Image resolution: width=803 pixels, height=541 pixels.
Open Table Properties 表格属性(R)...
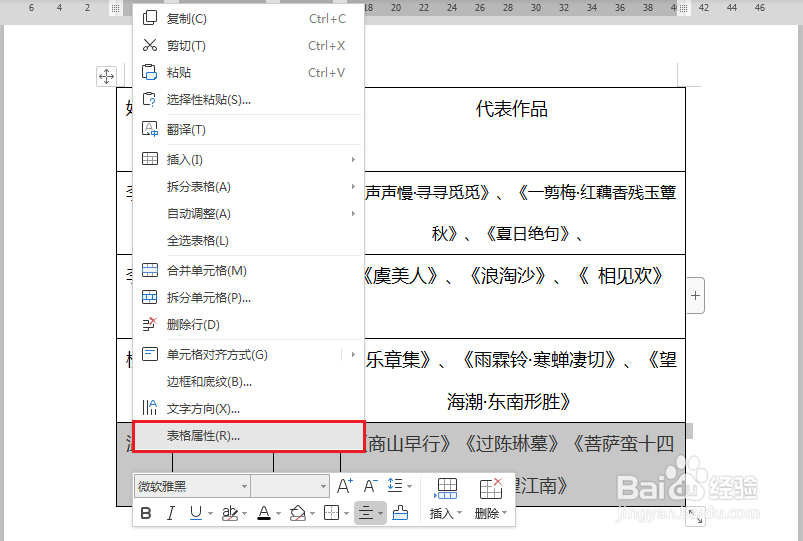click(x=248, y=436)
